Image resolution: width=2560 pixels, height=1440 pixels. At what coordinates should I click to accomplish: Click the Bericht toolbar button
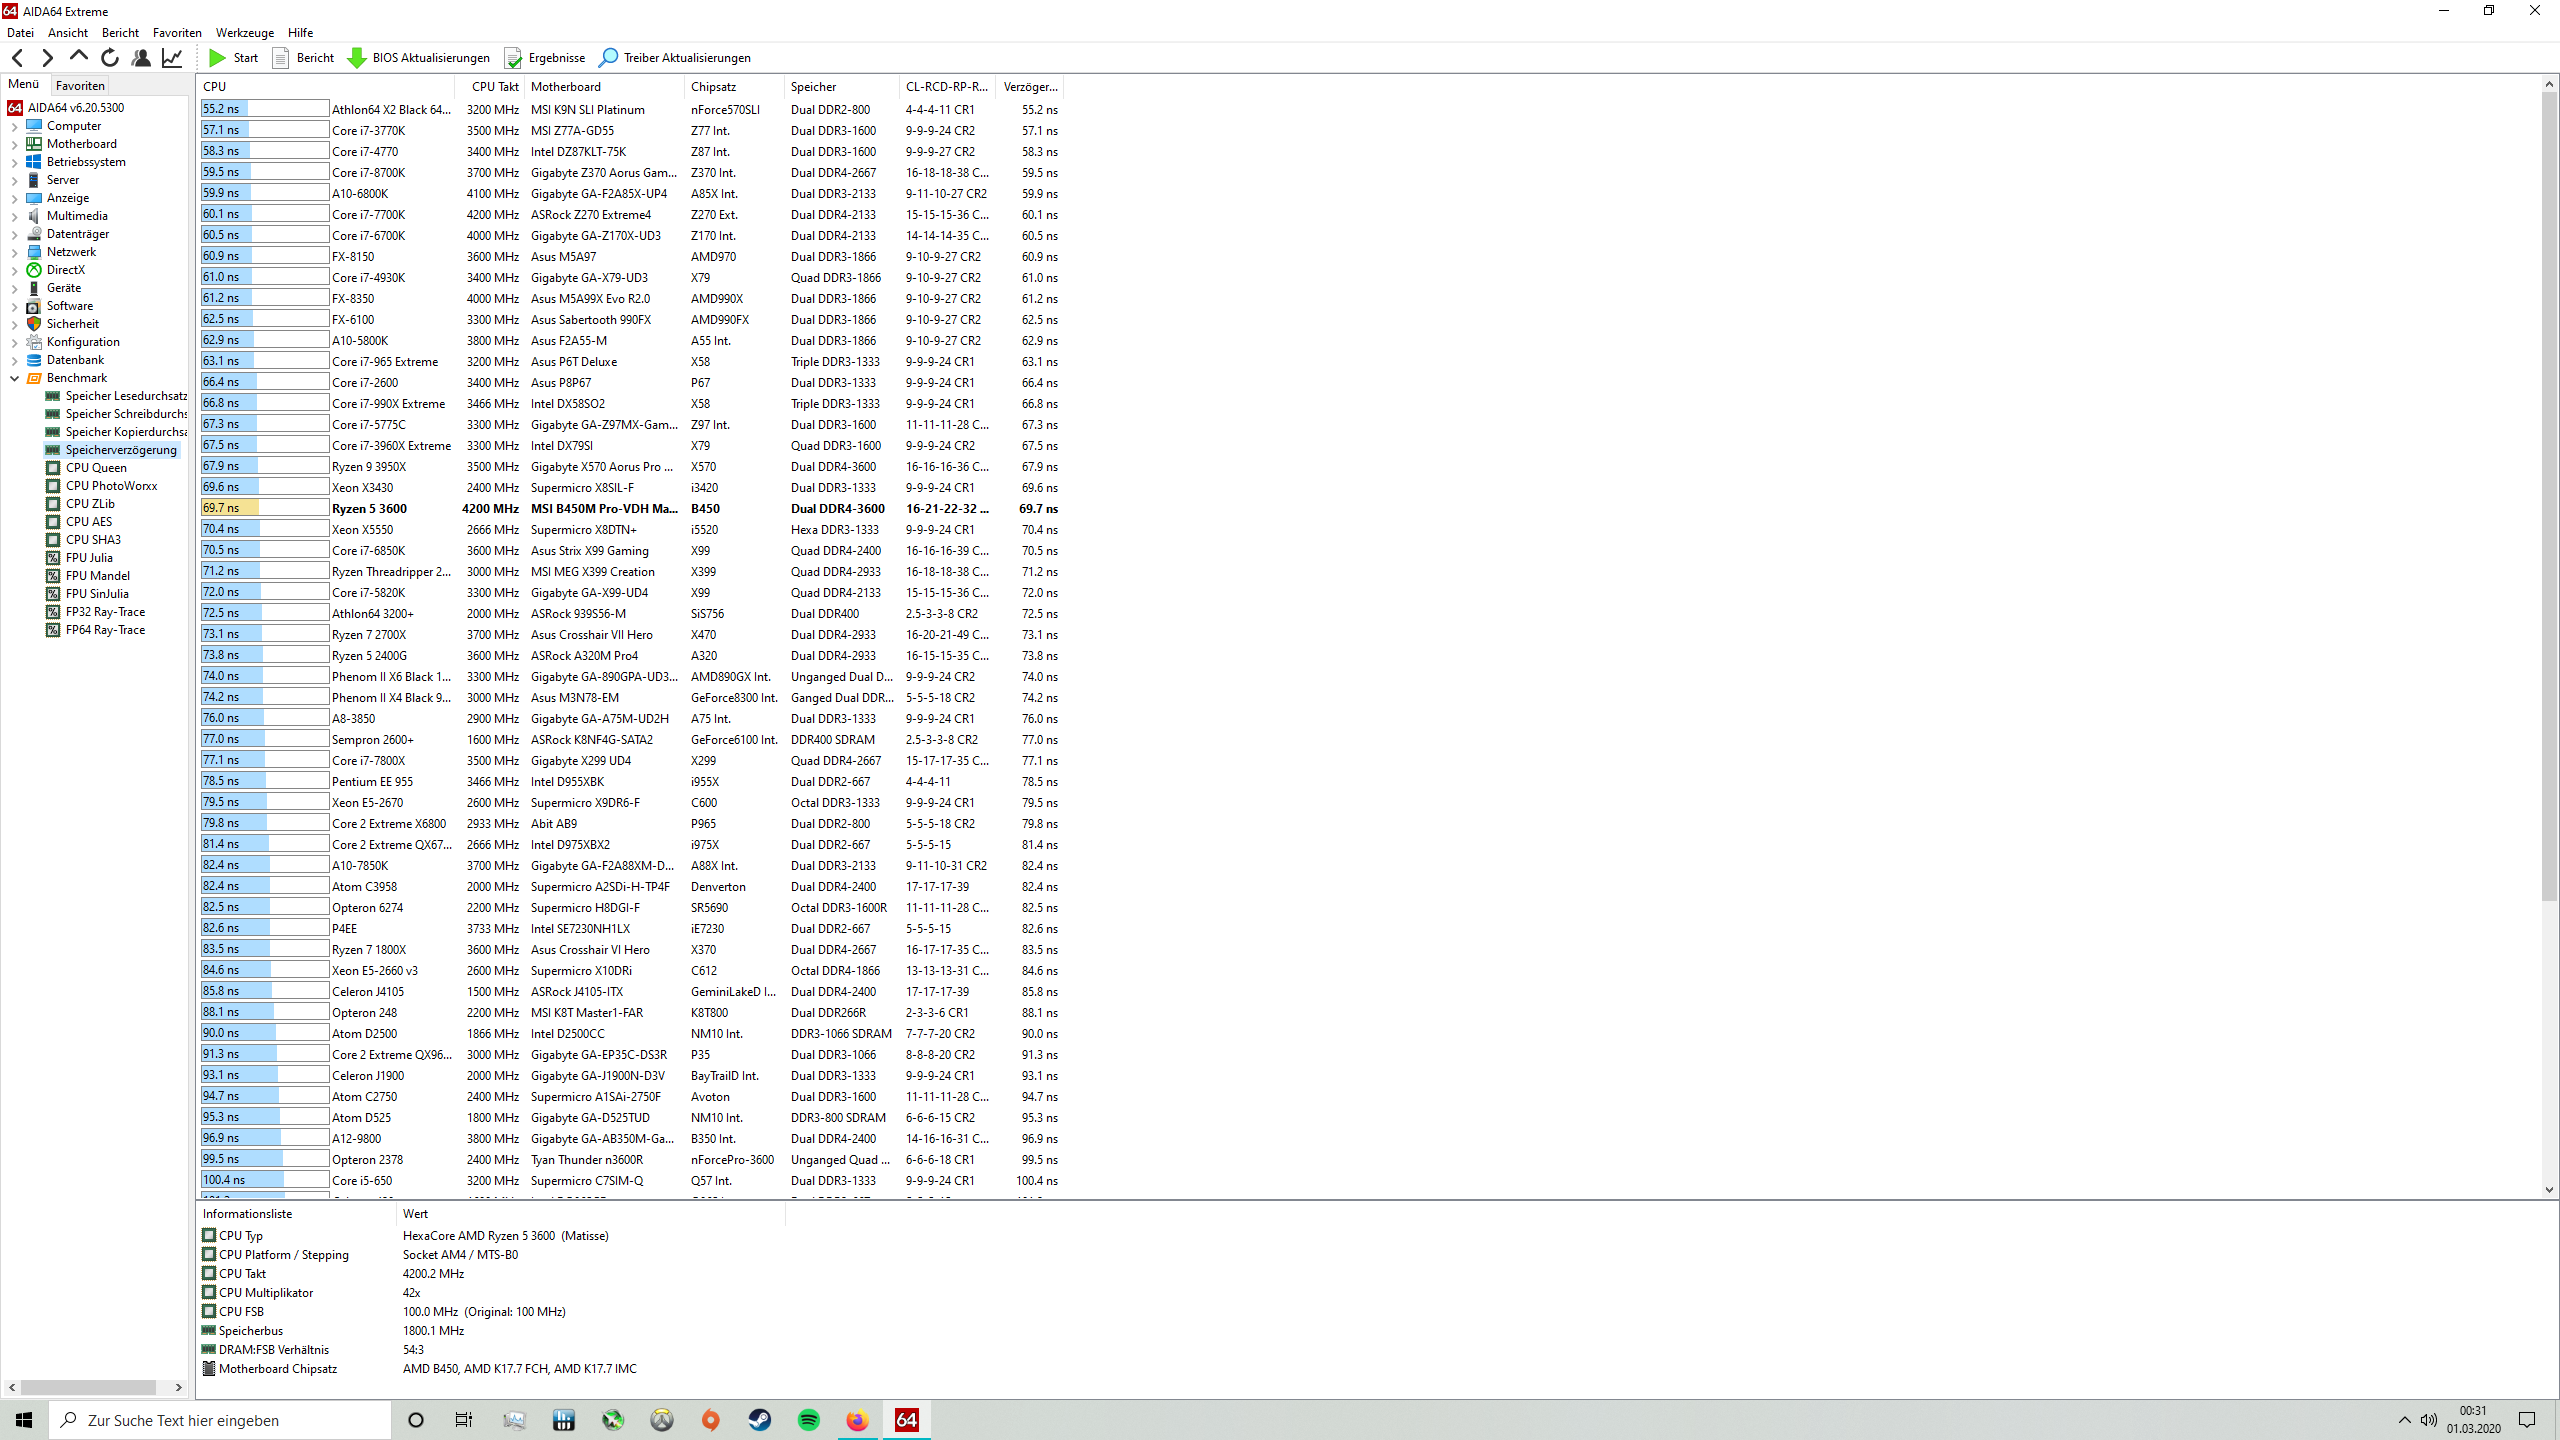click(304, 58)
